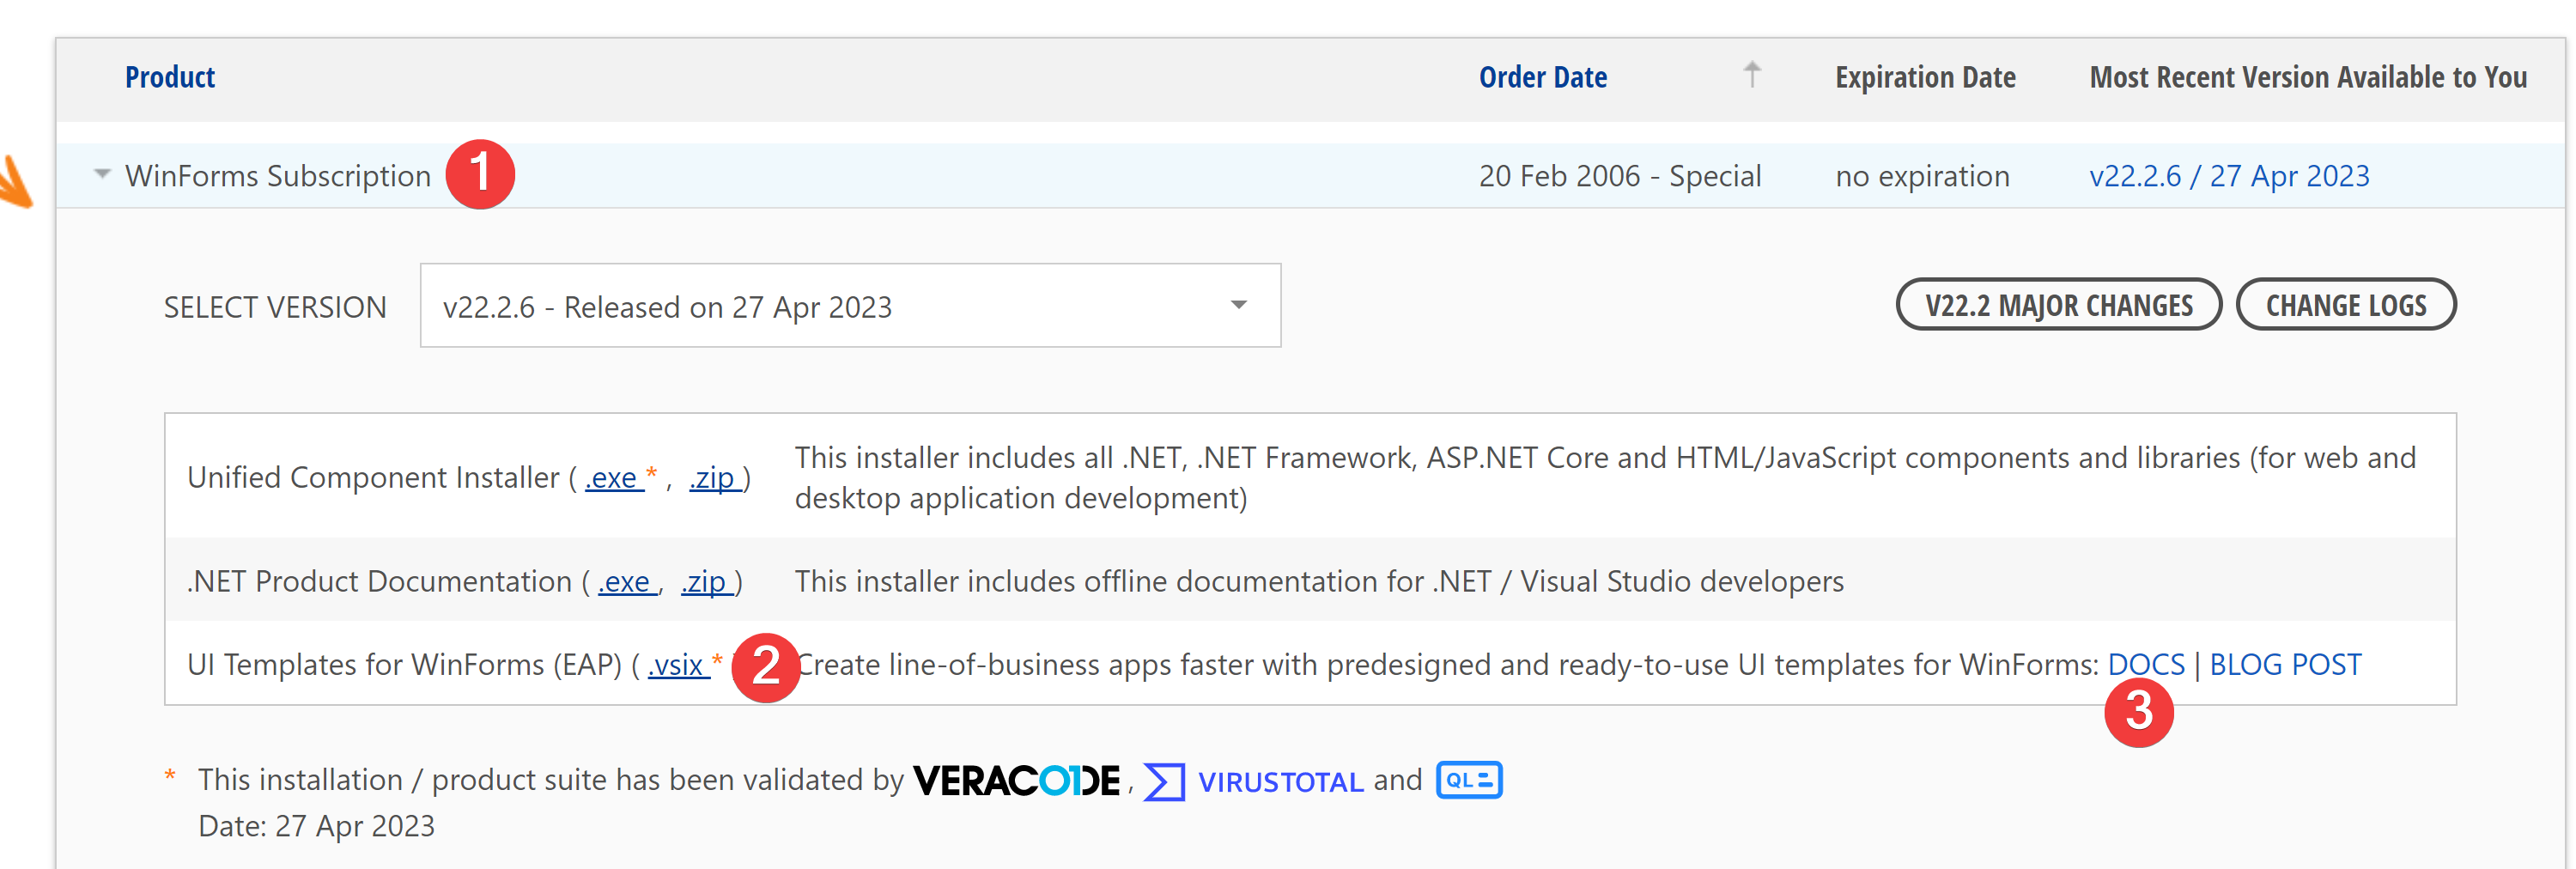Image resolution: width=2576 pixels, height=869 pixels.
Task: Download the Unified Component Installer .exe
Action: (x=612, y=478)
